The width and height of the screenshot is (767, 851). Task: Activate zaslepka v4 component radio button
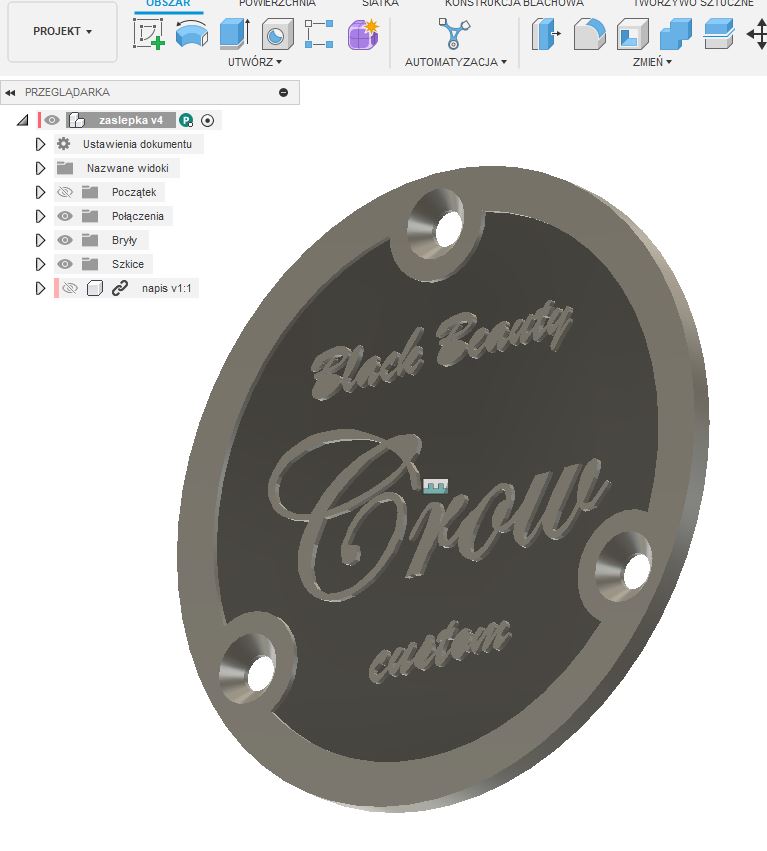[207, 120]
